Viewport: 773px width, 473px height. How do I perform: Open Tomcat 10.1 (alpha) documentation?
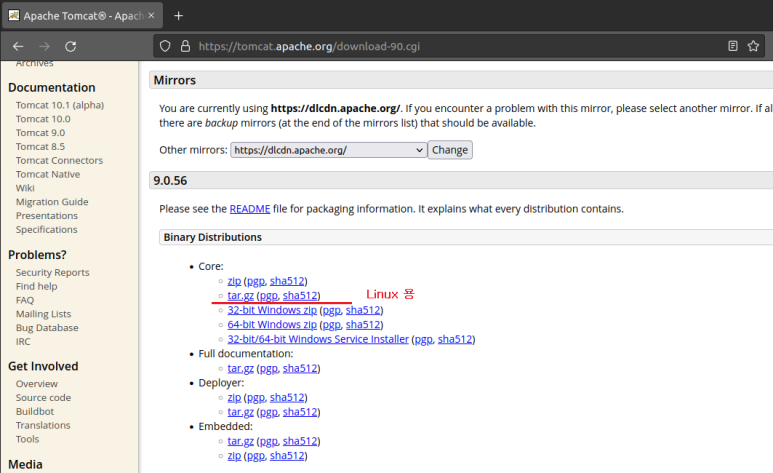[x=60, y=105]
